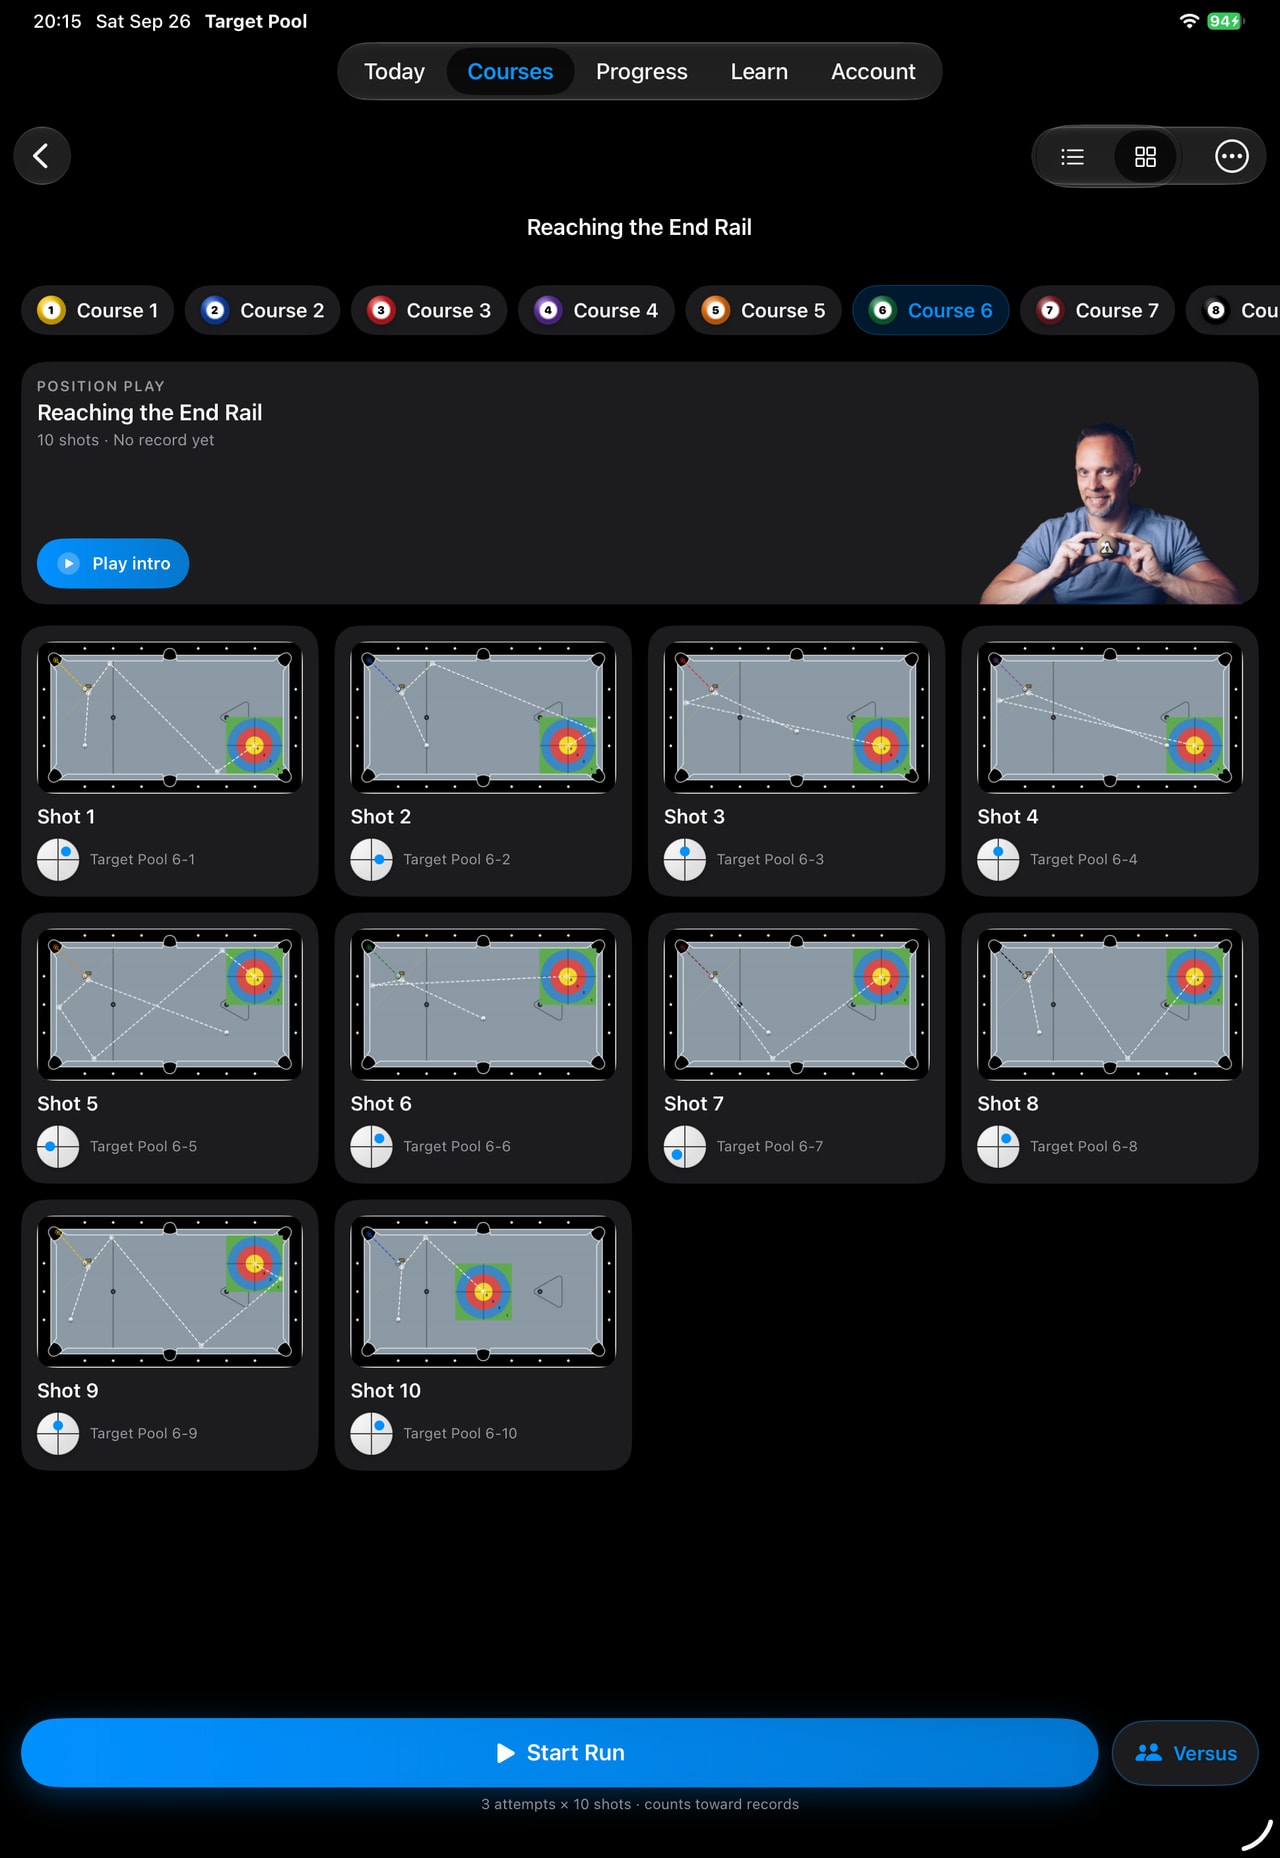
Task: Open the Shot 8 table diagram
Action: click(x=1110, y=1004)
